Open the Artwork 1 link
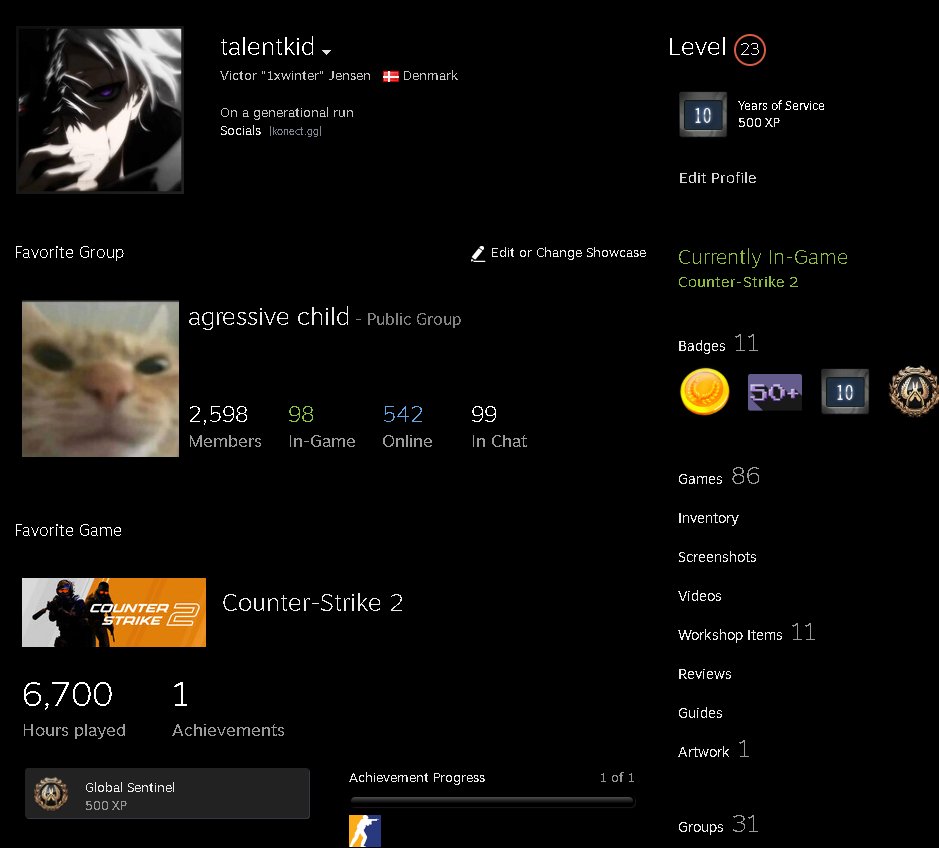939x848 pixels. tap(713, 750)
